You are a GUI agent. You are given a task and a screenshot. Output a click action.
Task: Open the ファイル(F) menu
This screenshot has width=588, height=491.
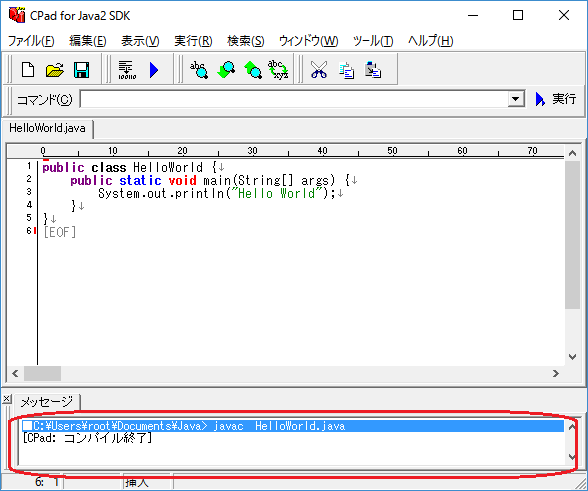coord(31,41)
